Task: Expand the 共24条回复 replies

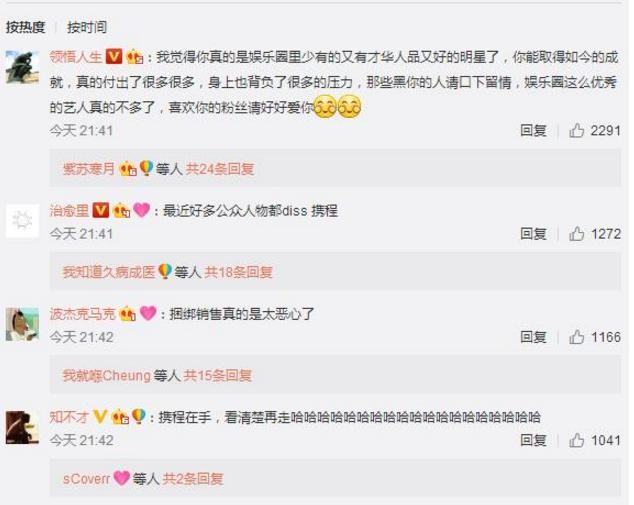Action: [220, 169]
